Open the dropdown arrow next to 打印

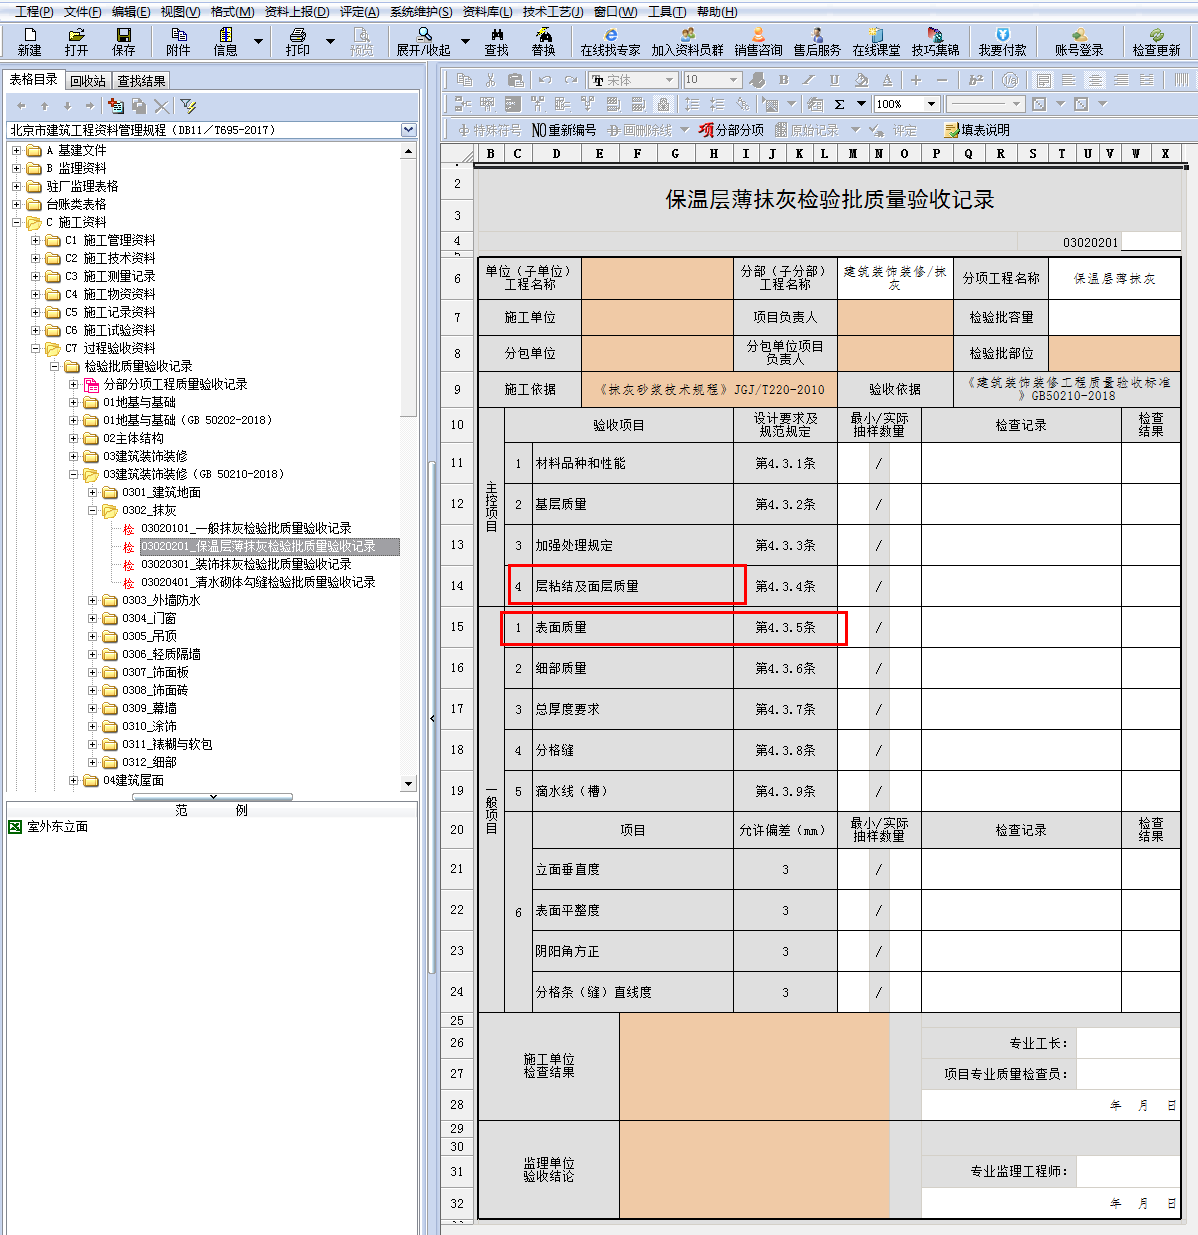pos(330,41)
